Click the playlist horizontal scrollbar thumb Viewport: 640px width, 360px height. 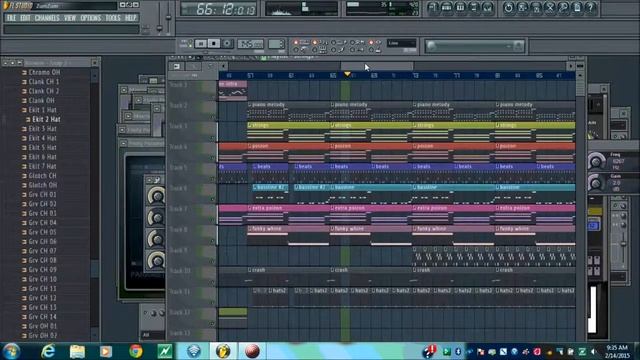tap(377, 66)
